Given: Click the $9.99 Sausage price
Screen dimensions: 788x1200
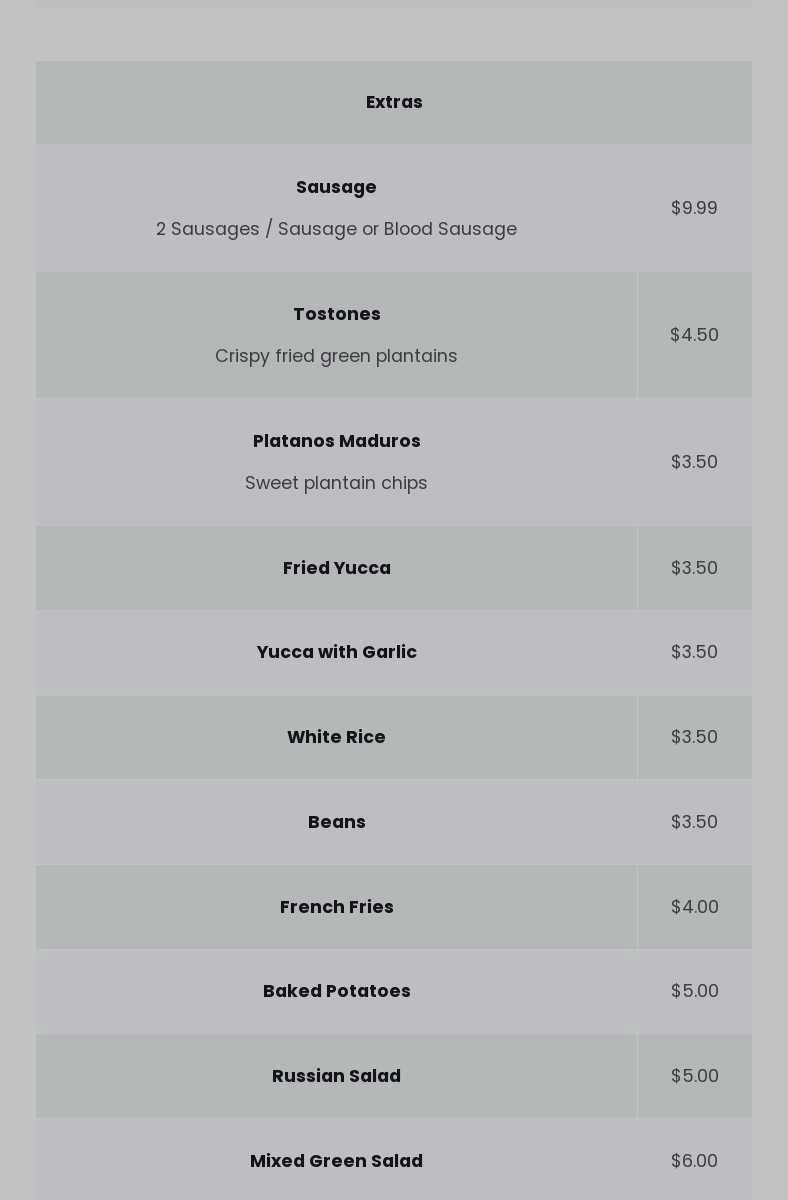Looking at the screenshot, I should coord(694,208).
